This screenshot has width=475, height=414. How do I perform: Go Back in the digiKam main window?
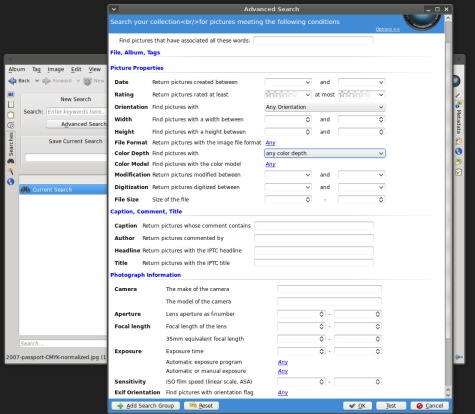click(19, 81)
